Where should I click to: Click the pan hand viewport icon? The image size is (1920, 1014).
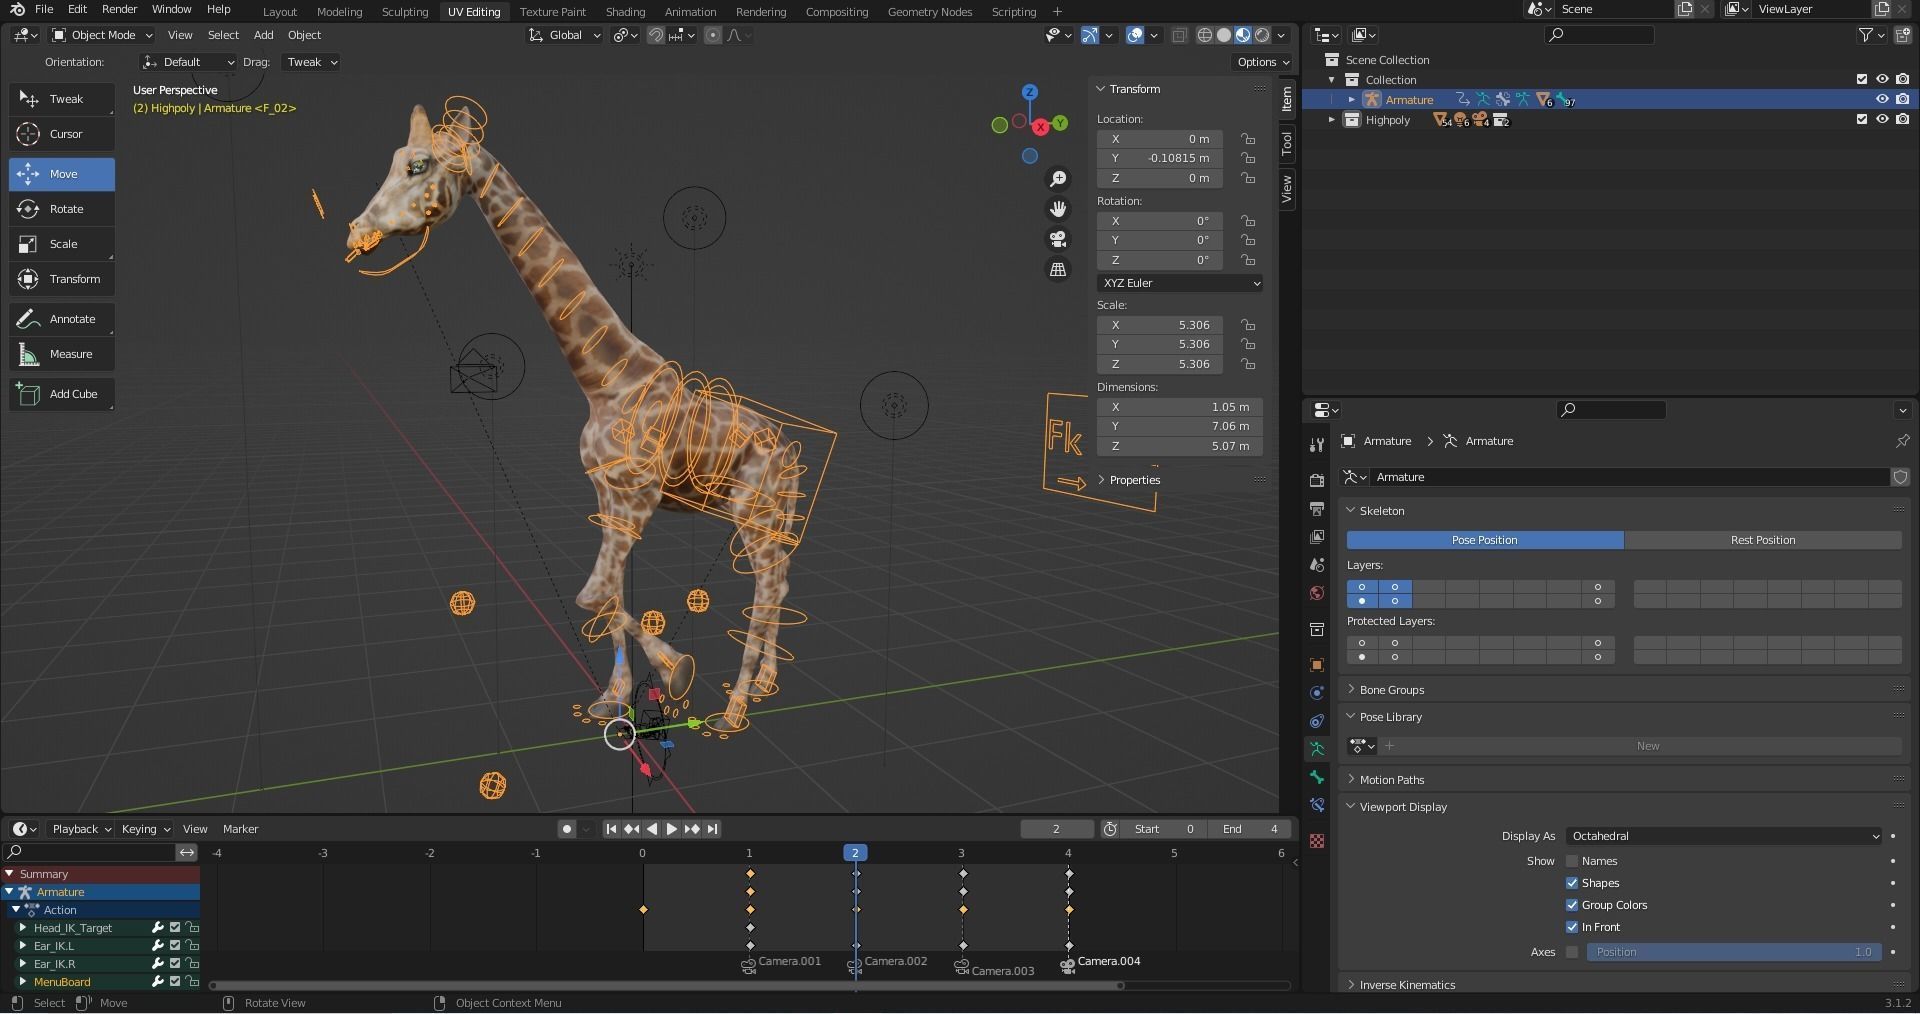click(1058, 209)
